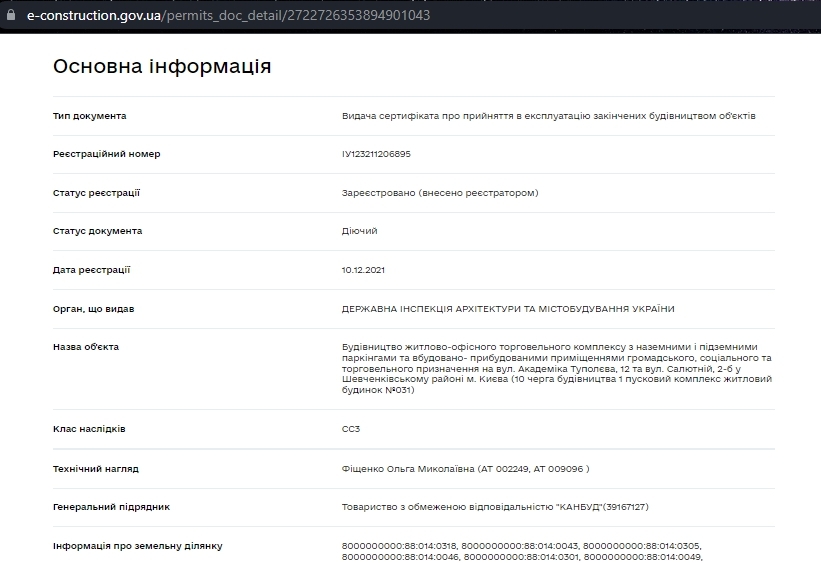821x563 pixels.
Task: Click the 'Орган, що видав' label
Action: point(93,309)
